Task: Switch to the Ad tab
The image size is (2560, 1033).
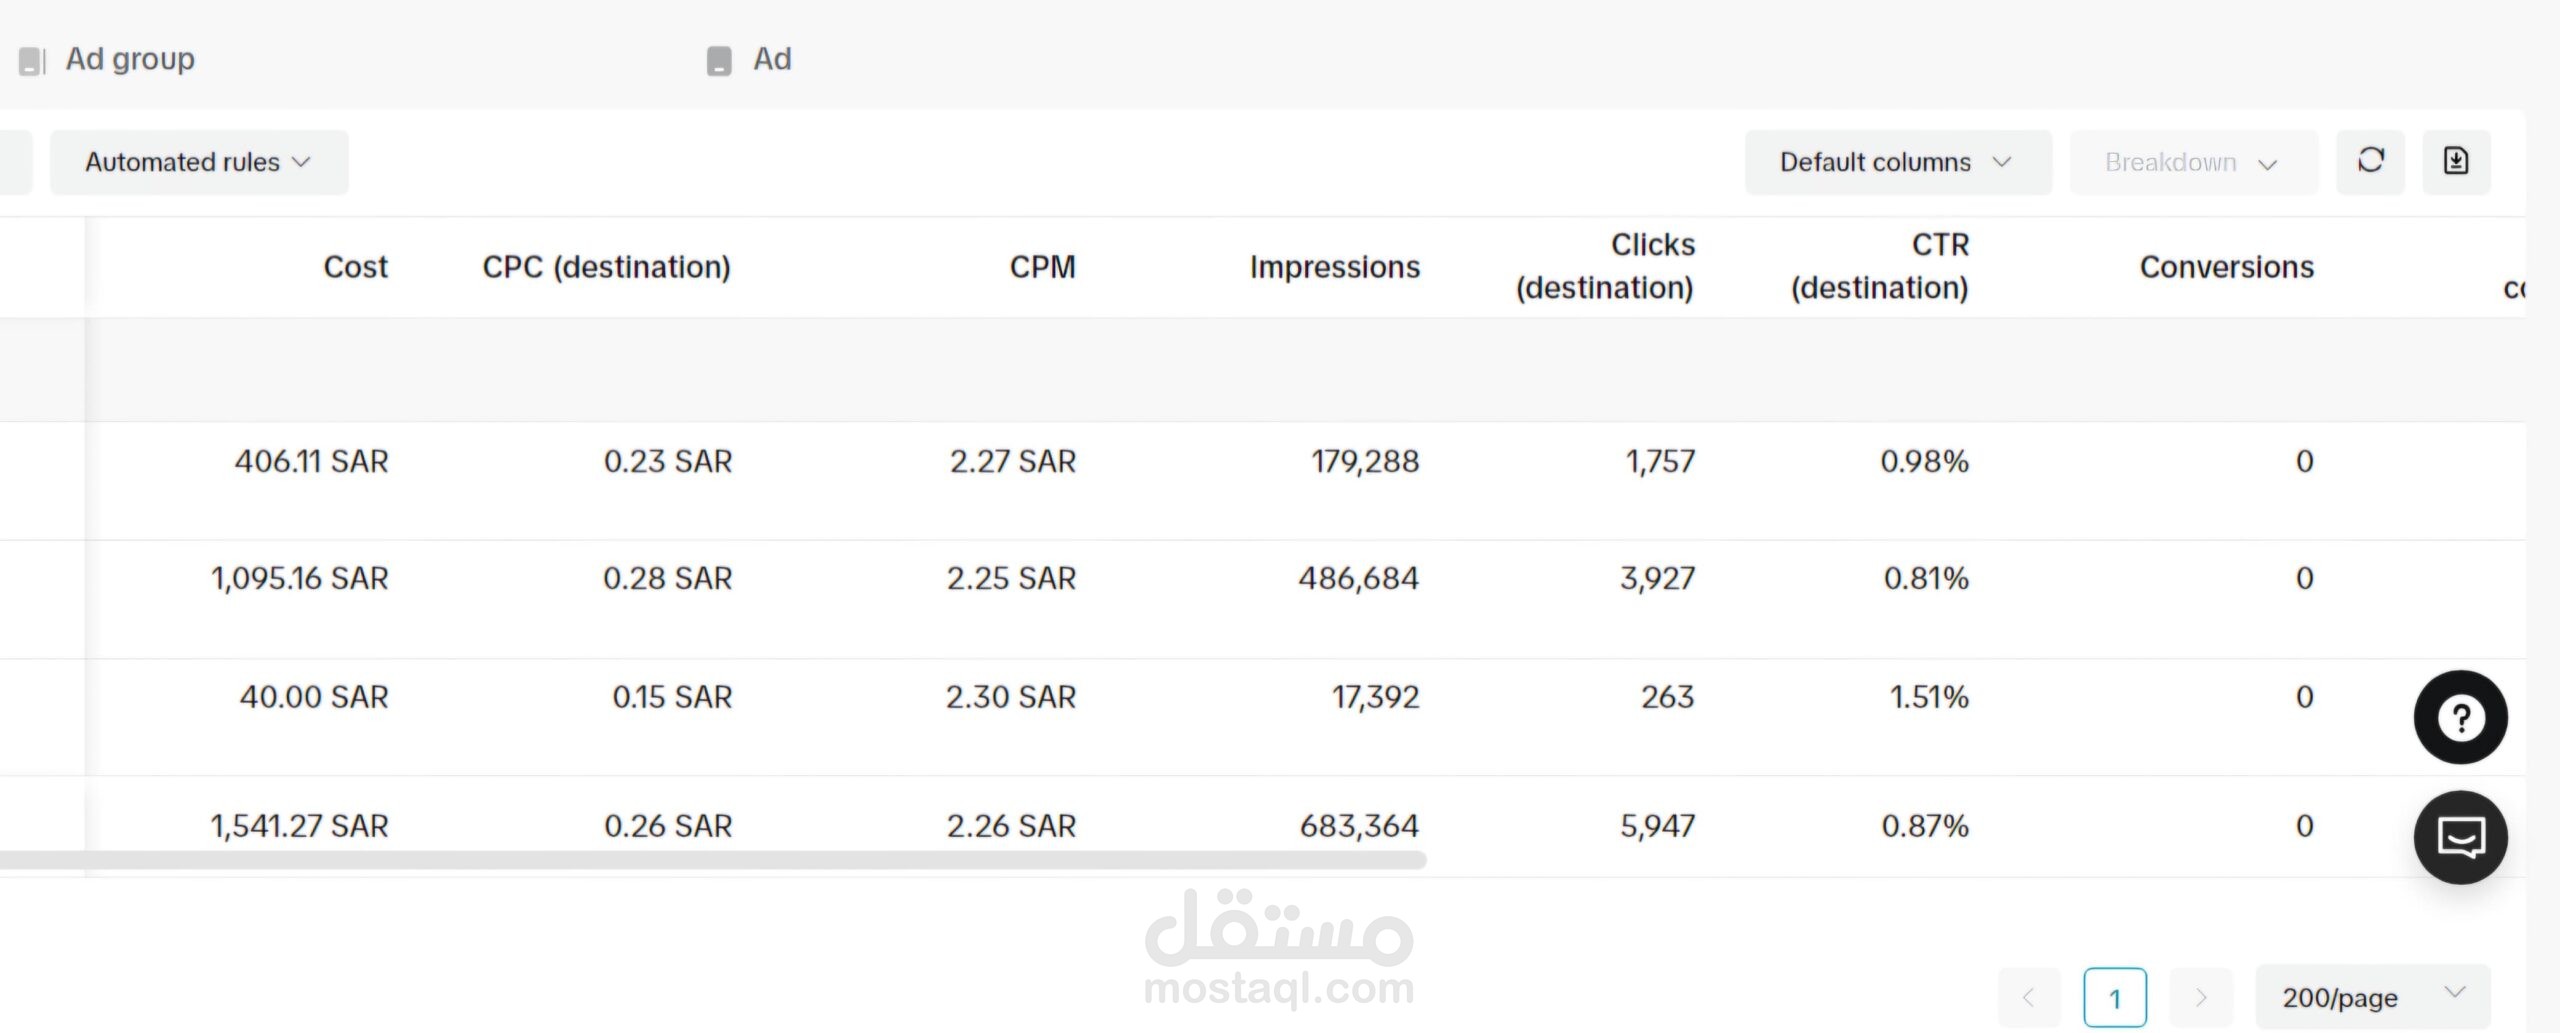Action: [x=772, y=59]
